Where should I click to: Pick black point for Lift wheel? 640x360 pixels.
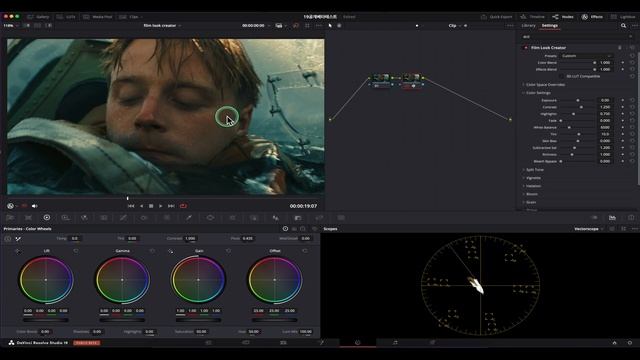pyautogui.click(x=17, y=251)
